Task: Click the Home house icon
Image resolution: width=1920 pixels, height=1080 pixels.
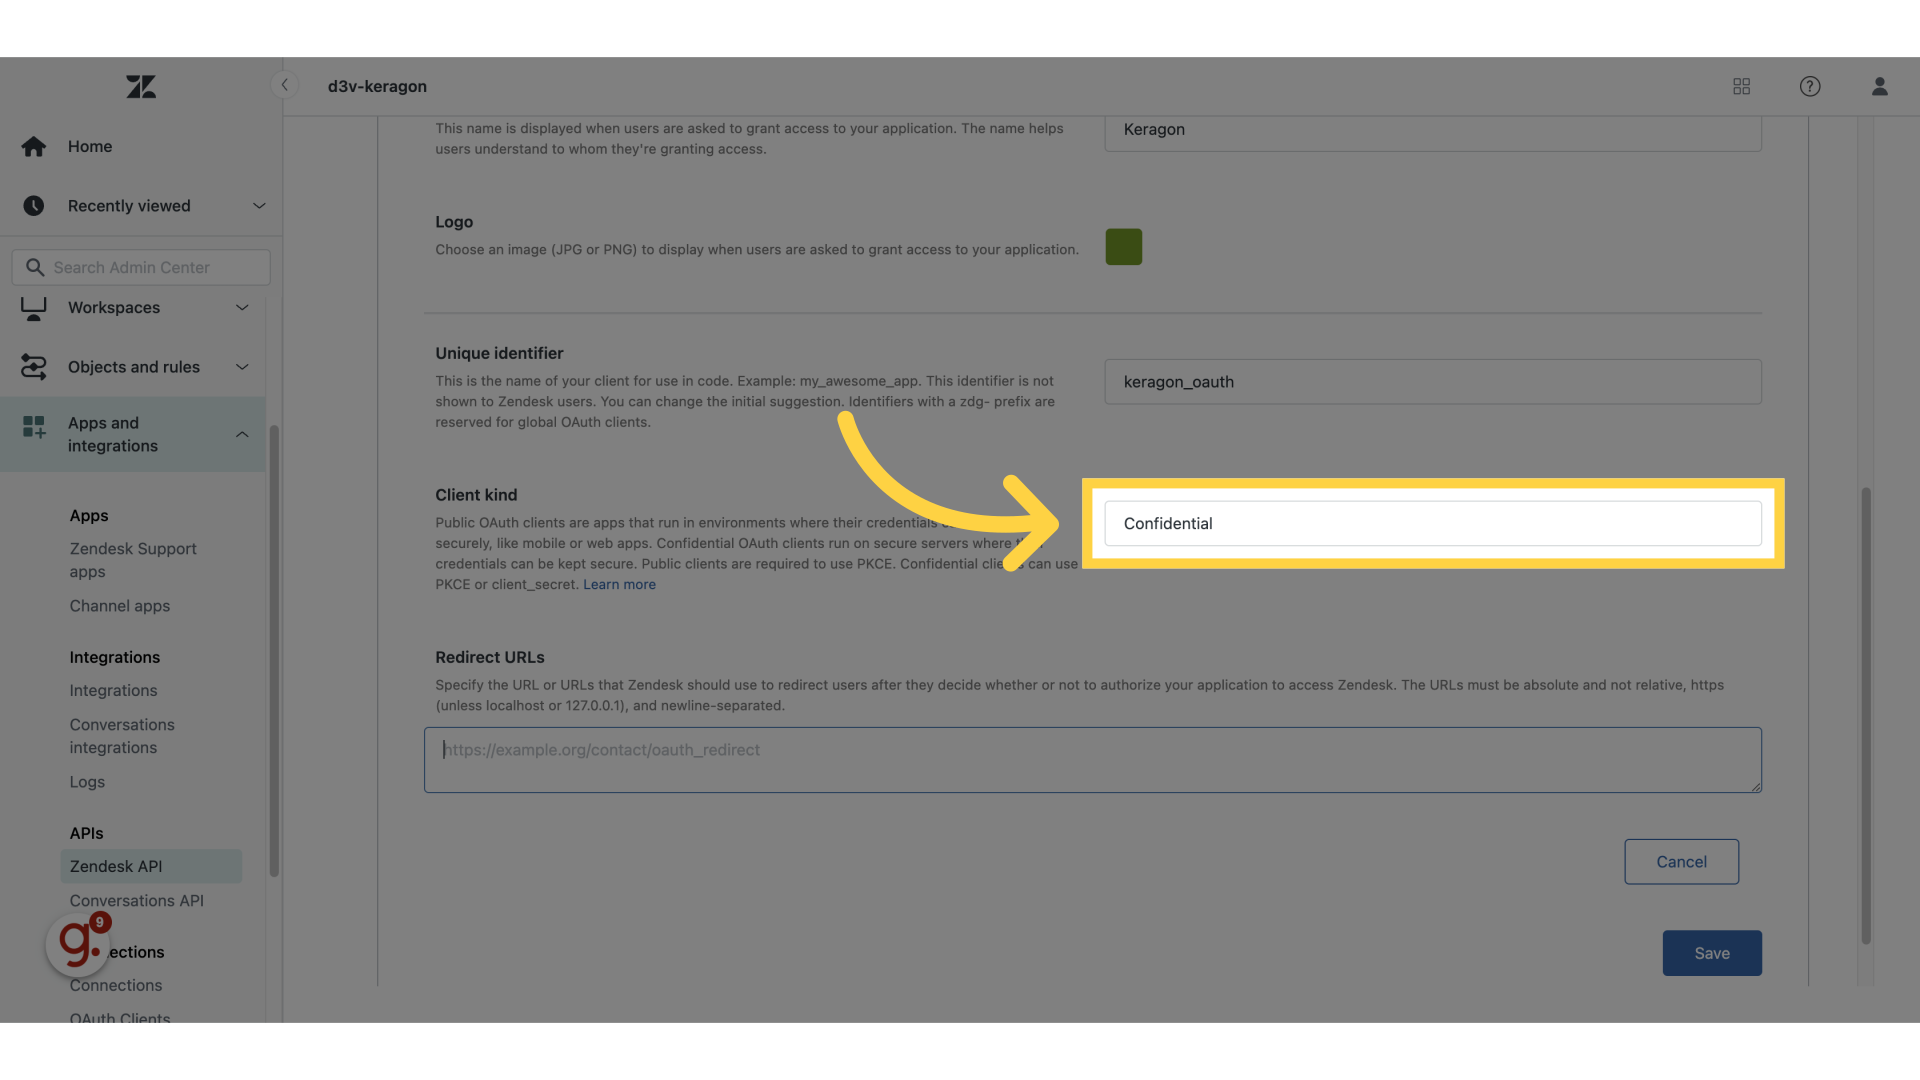Action: (34, 147)
